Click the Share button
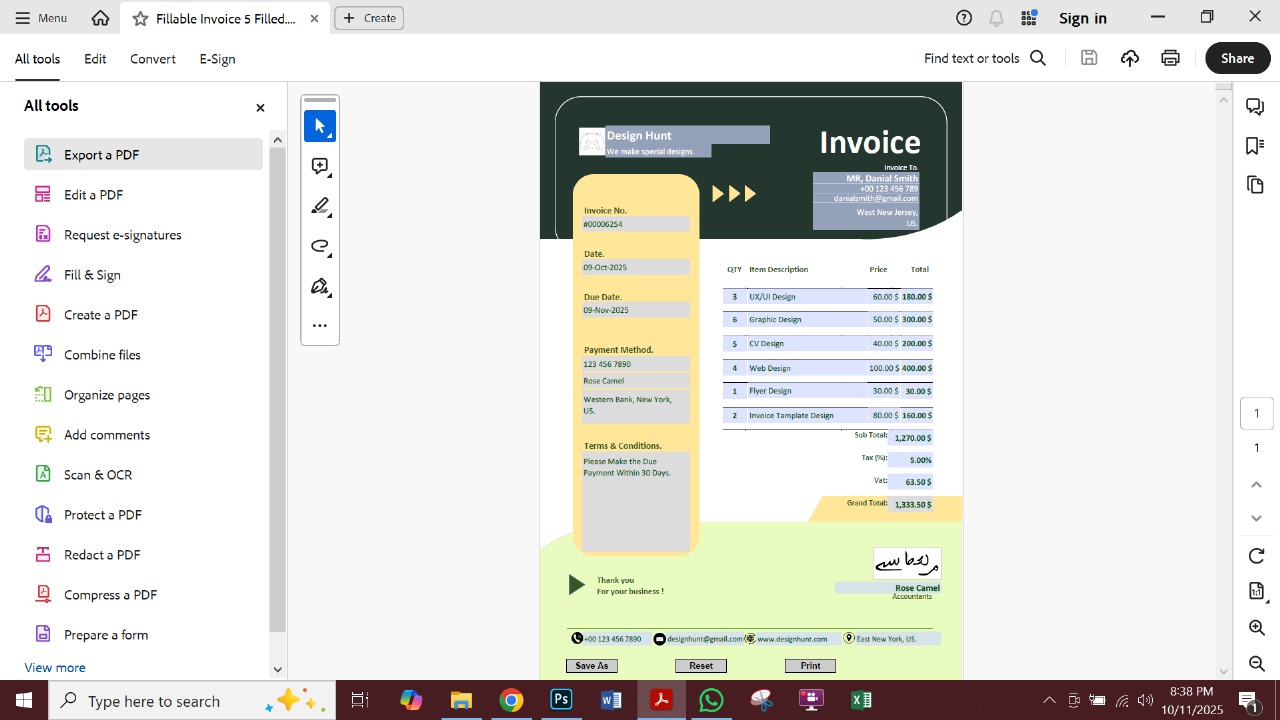This screenshot has width=1280, height=720. 1237,58
